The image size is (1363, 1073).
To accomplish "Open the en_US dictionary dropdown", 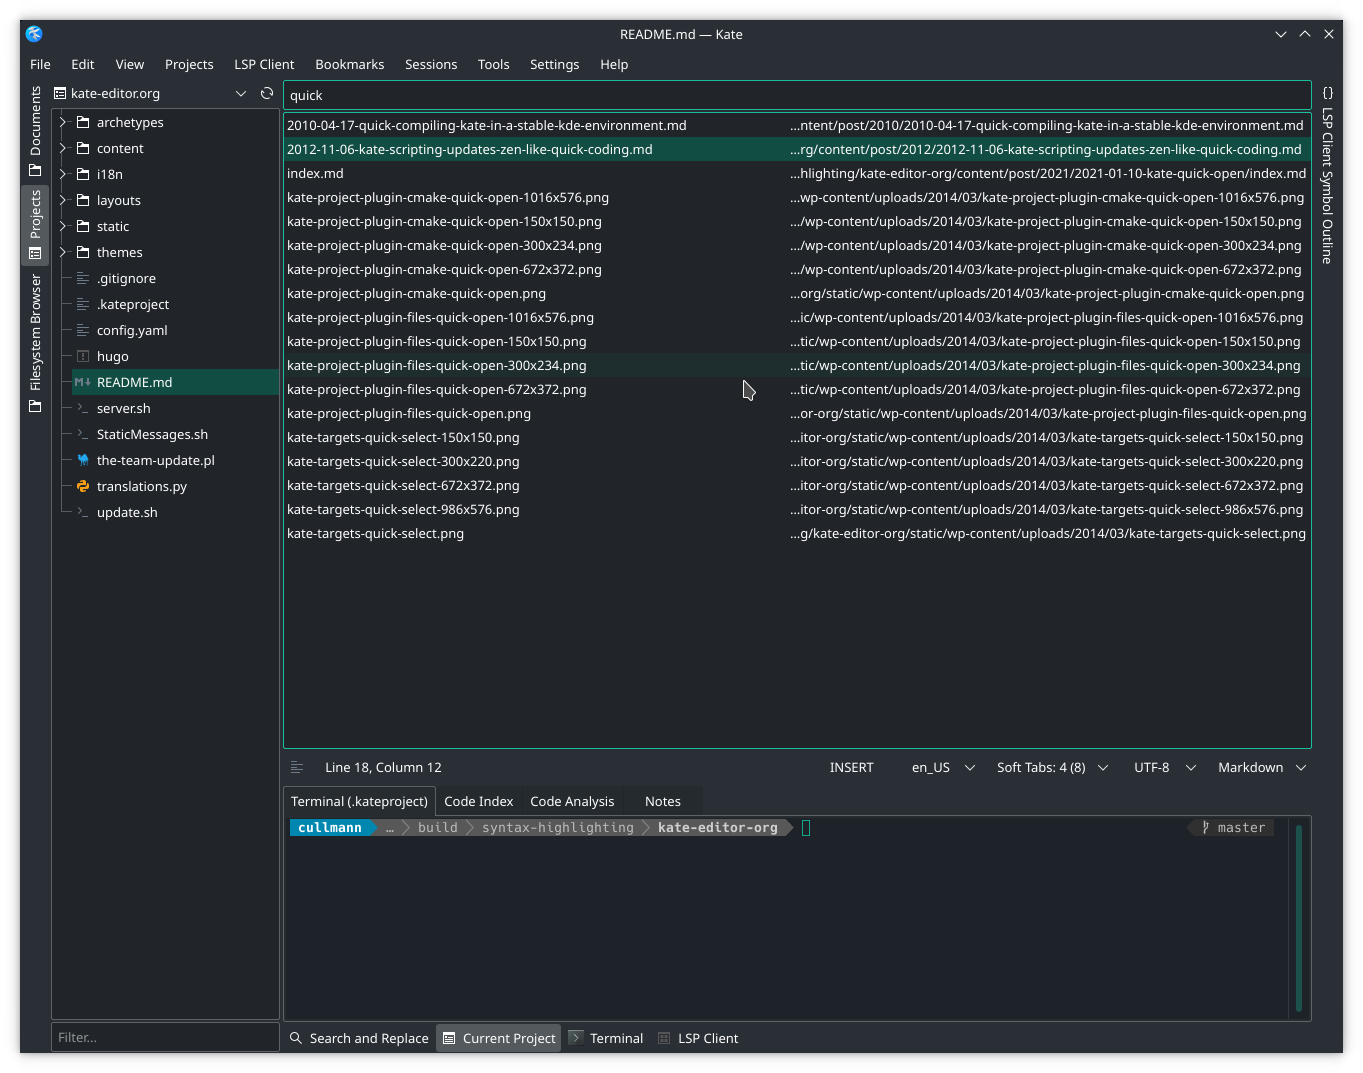I will click(x=942, y=767).
